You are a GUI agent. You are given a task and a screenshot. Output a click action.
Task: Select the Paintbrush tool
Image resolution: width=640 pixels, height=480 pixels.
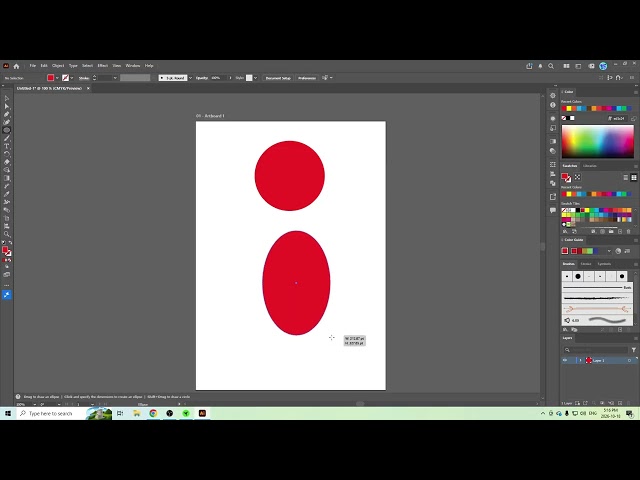click(x=7, y=138)
